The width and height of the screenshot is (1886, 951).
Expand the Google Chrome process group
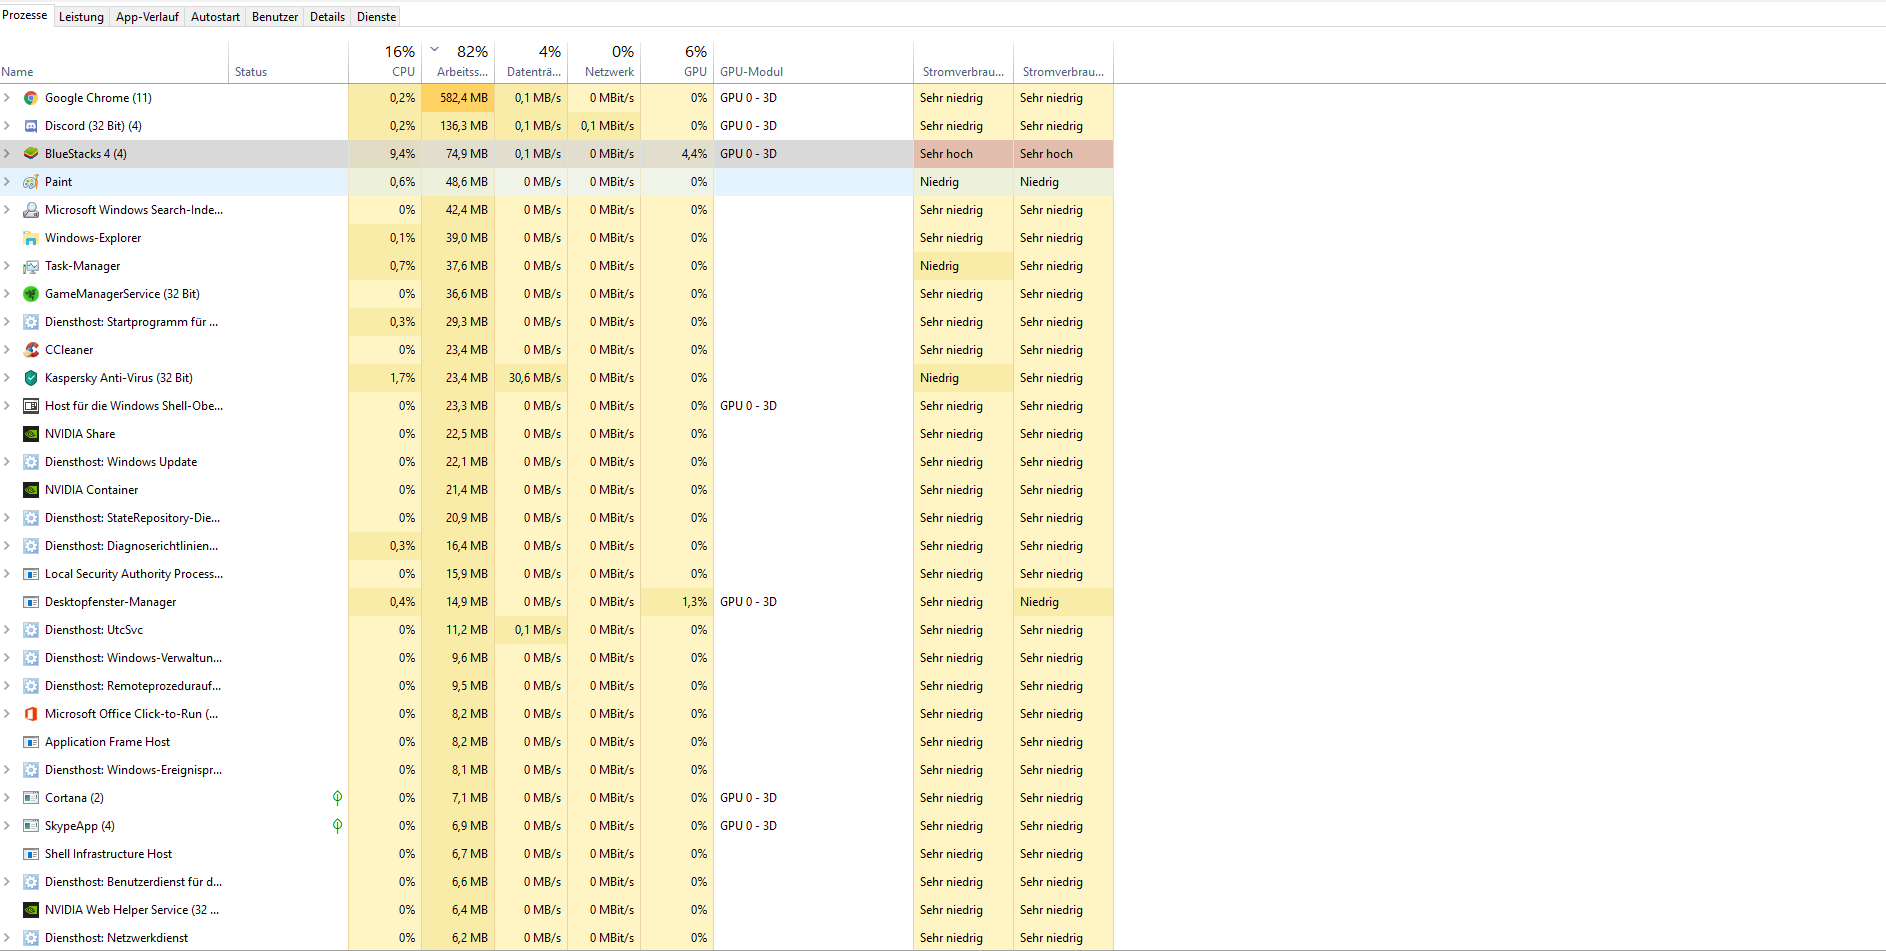(7, 98)
